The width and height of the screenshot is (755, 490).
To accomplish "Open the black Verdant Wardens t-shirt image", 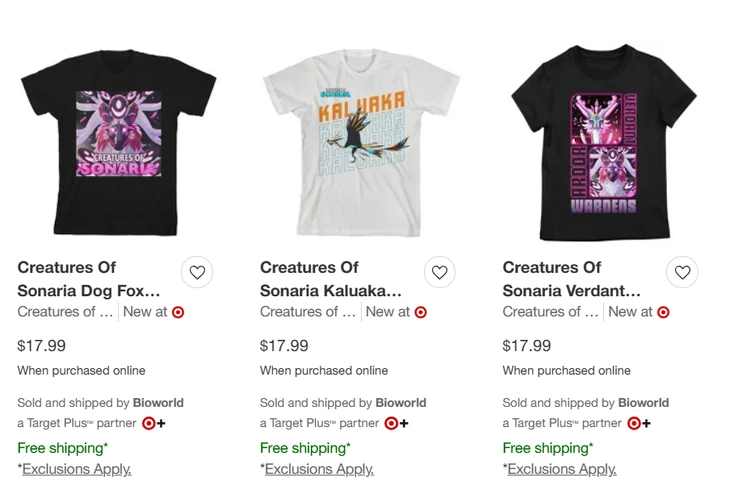I will pos(603,140).
